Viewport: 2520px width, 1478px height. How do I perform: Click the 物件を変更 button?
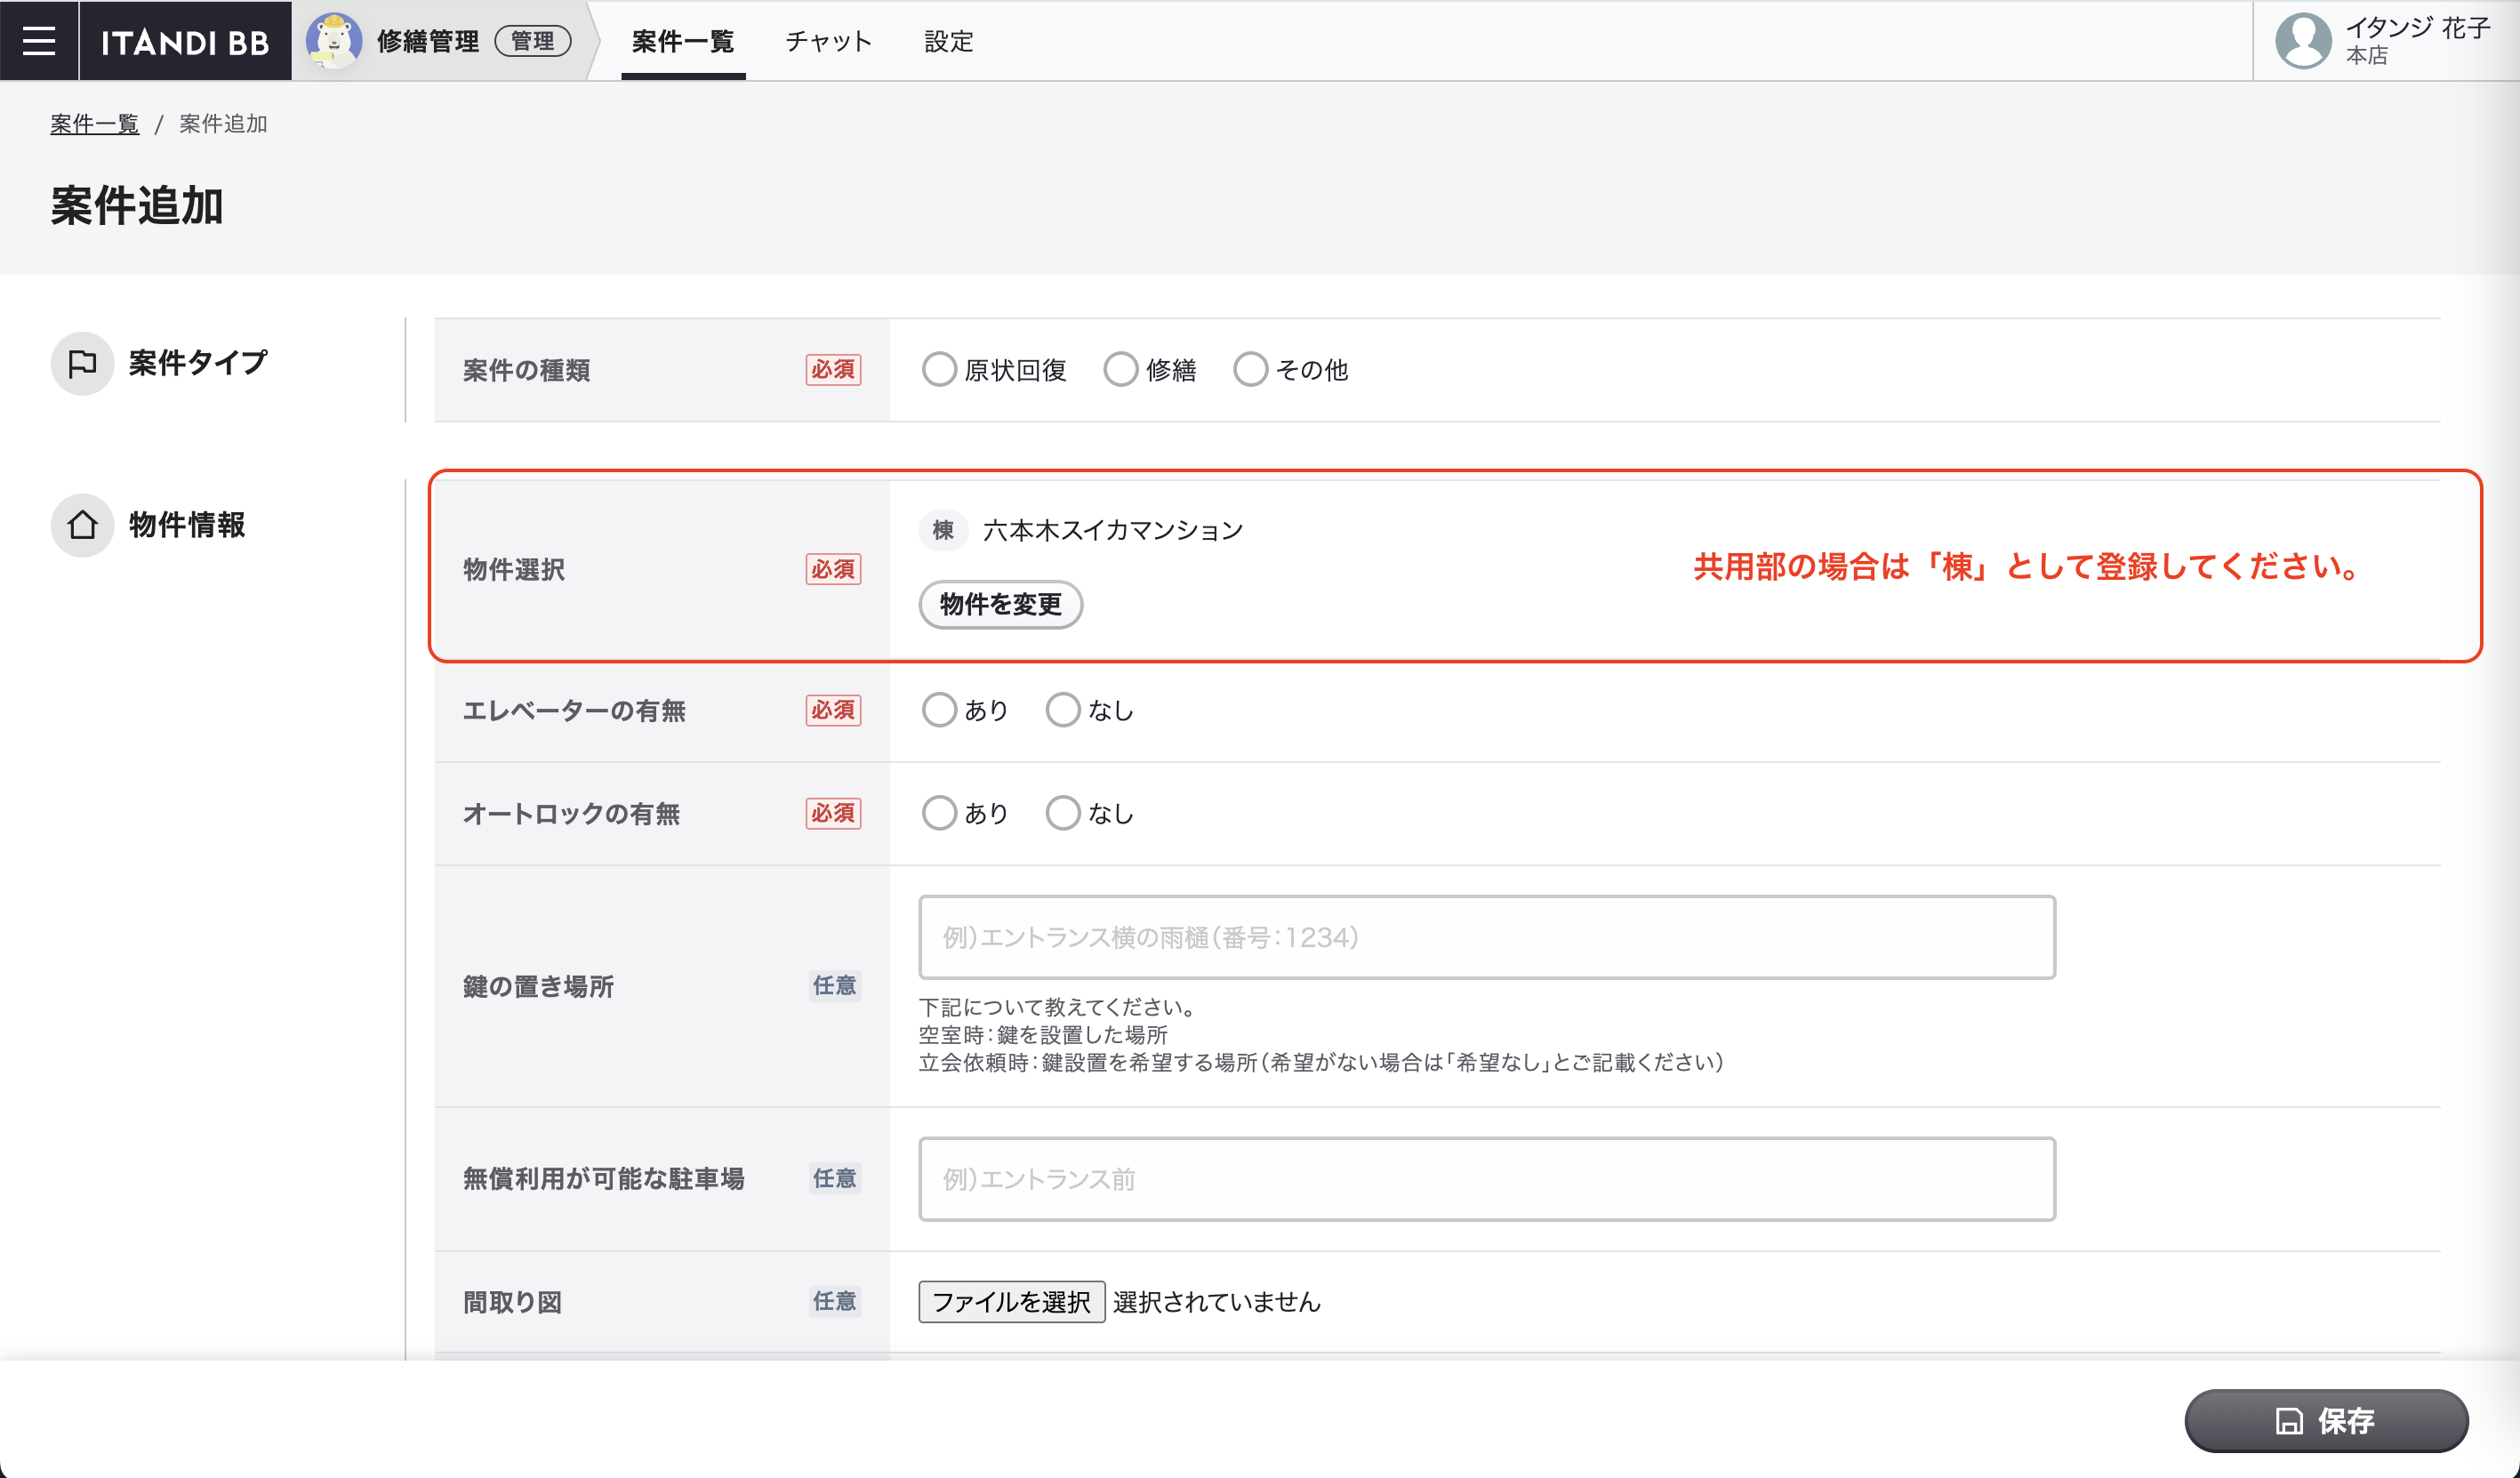(1000, 604)
